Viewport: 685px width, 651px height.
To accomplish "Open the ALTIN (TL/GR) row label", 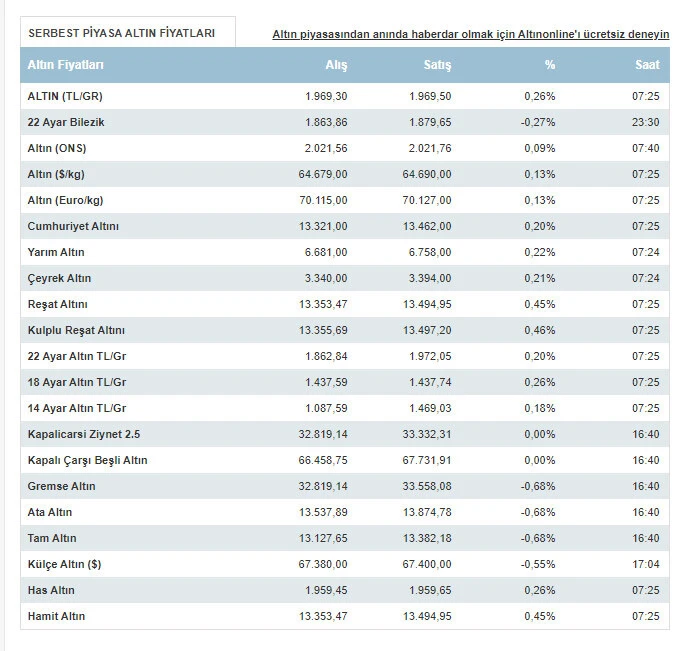I will tap(66, 96).
